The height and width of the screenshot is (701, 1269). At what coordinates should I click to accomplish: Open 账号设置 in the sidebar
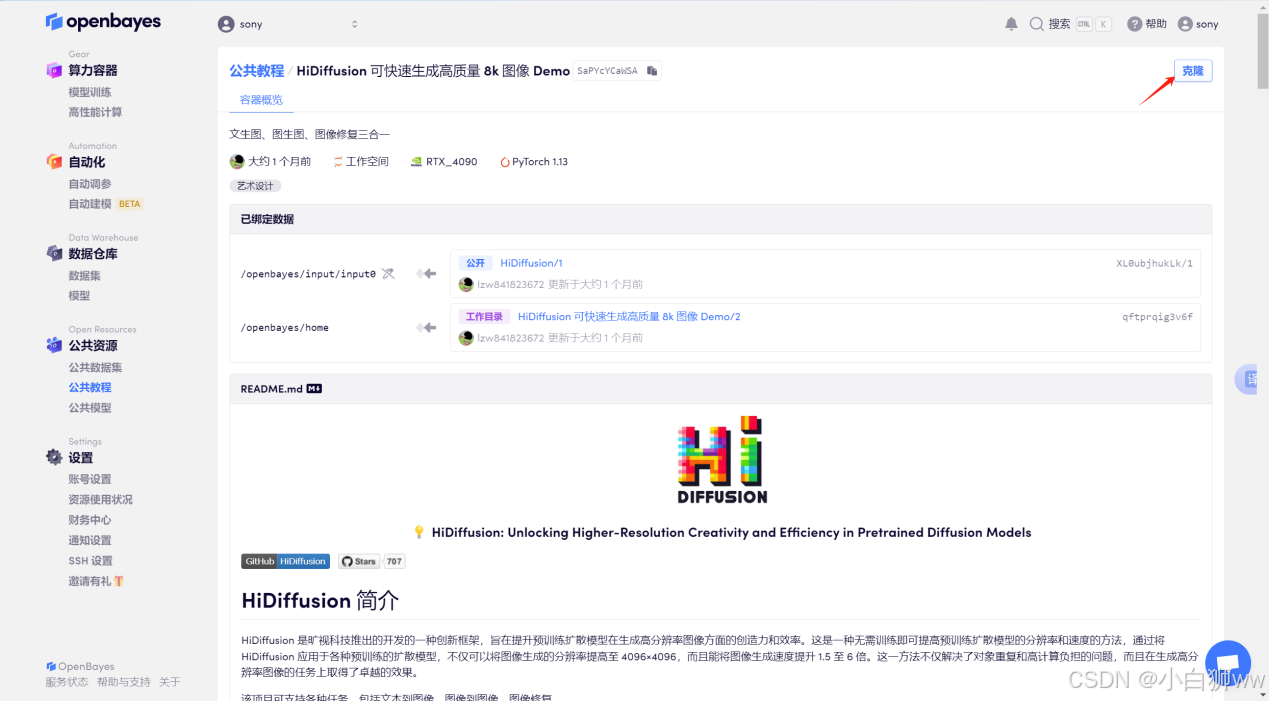pyautogui.click(x=90, y=479)
